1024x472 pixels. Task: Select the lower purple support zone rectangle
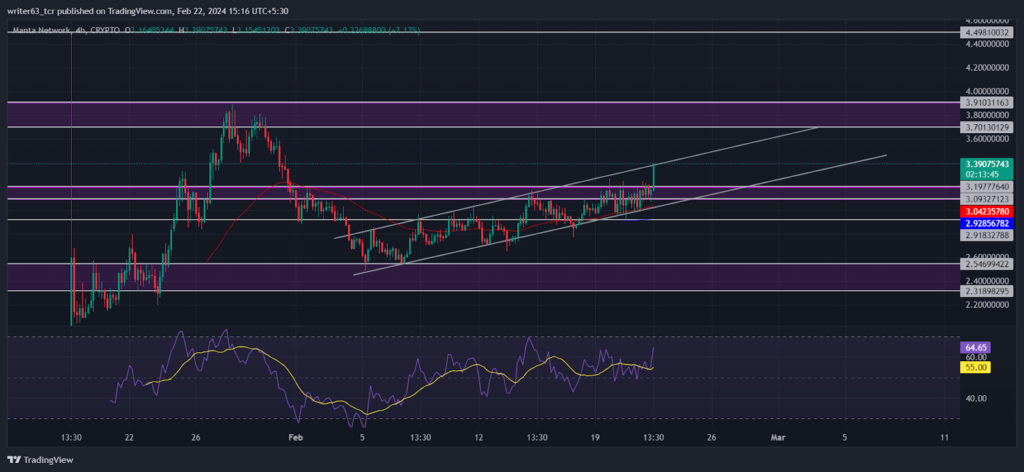(x=482, y=277)
